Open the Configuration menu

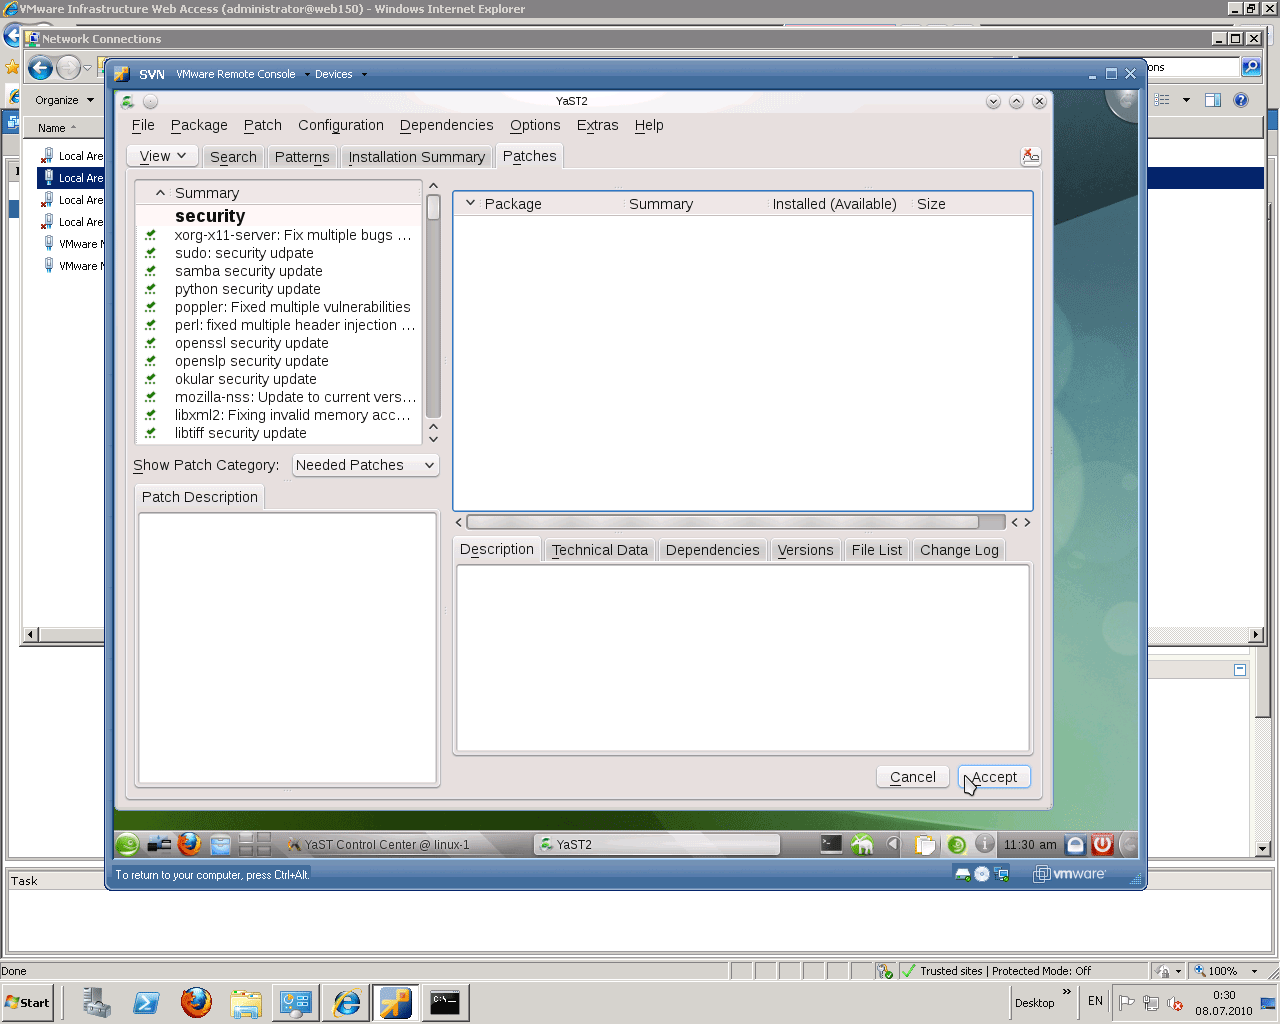coord(341,125)
